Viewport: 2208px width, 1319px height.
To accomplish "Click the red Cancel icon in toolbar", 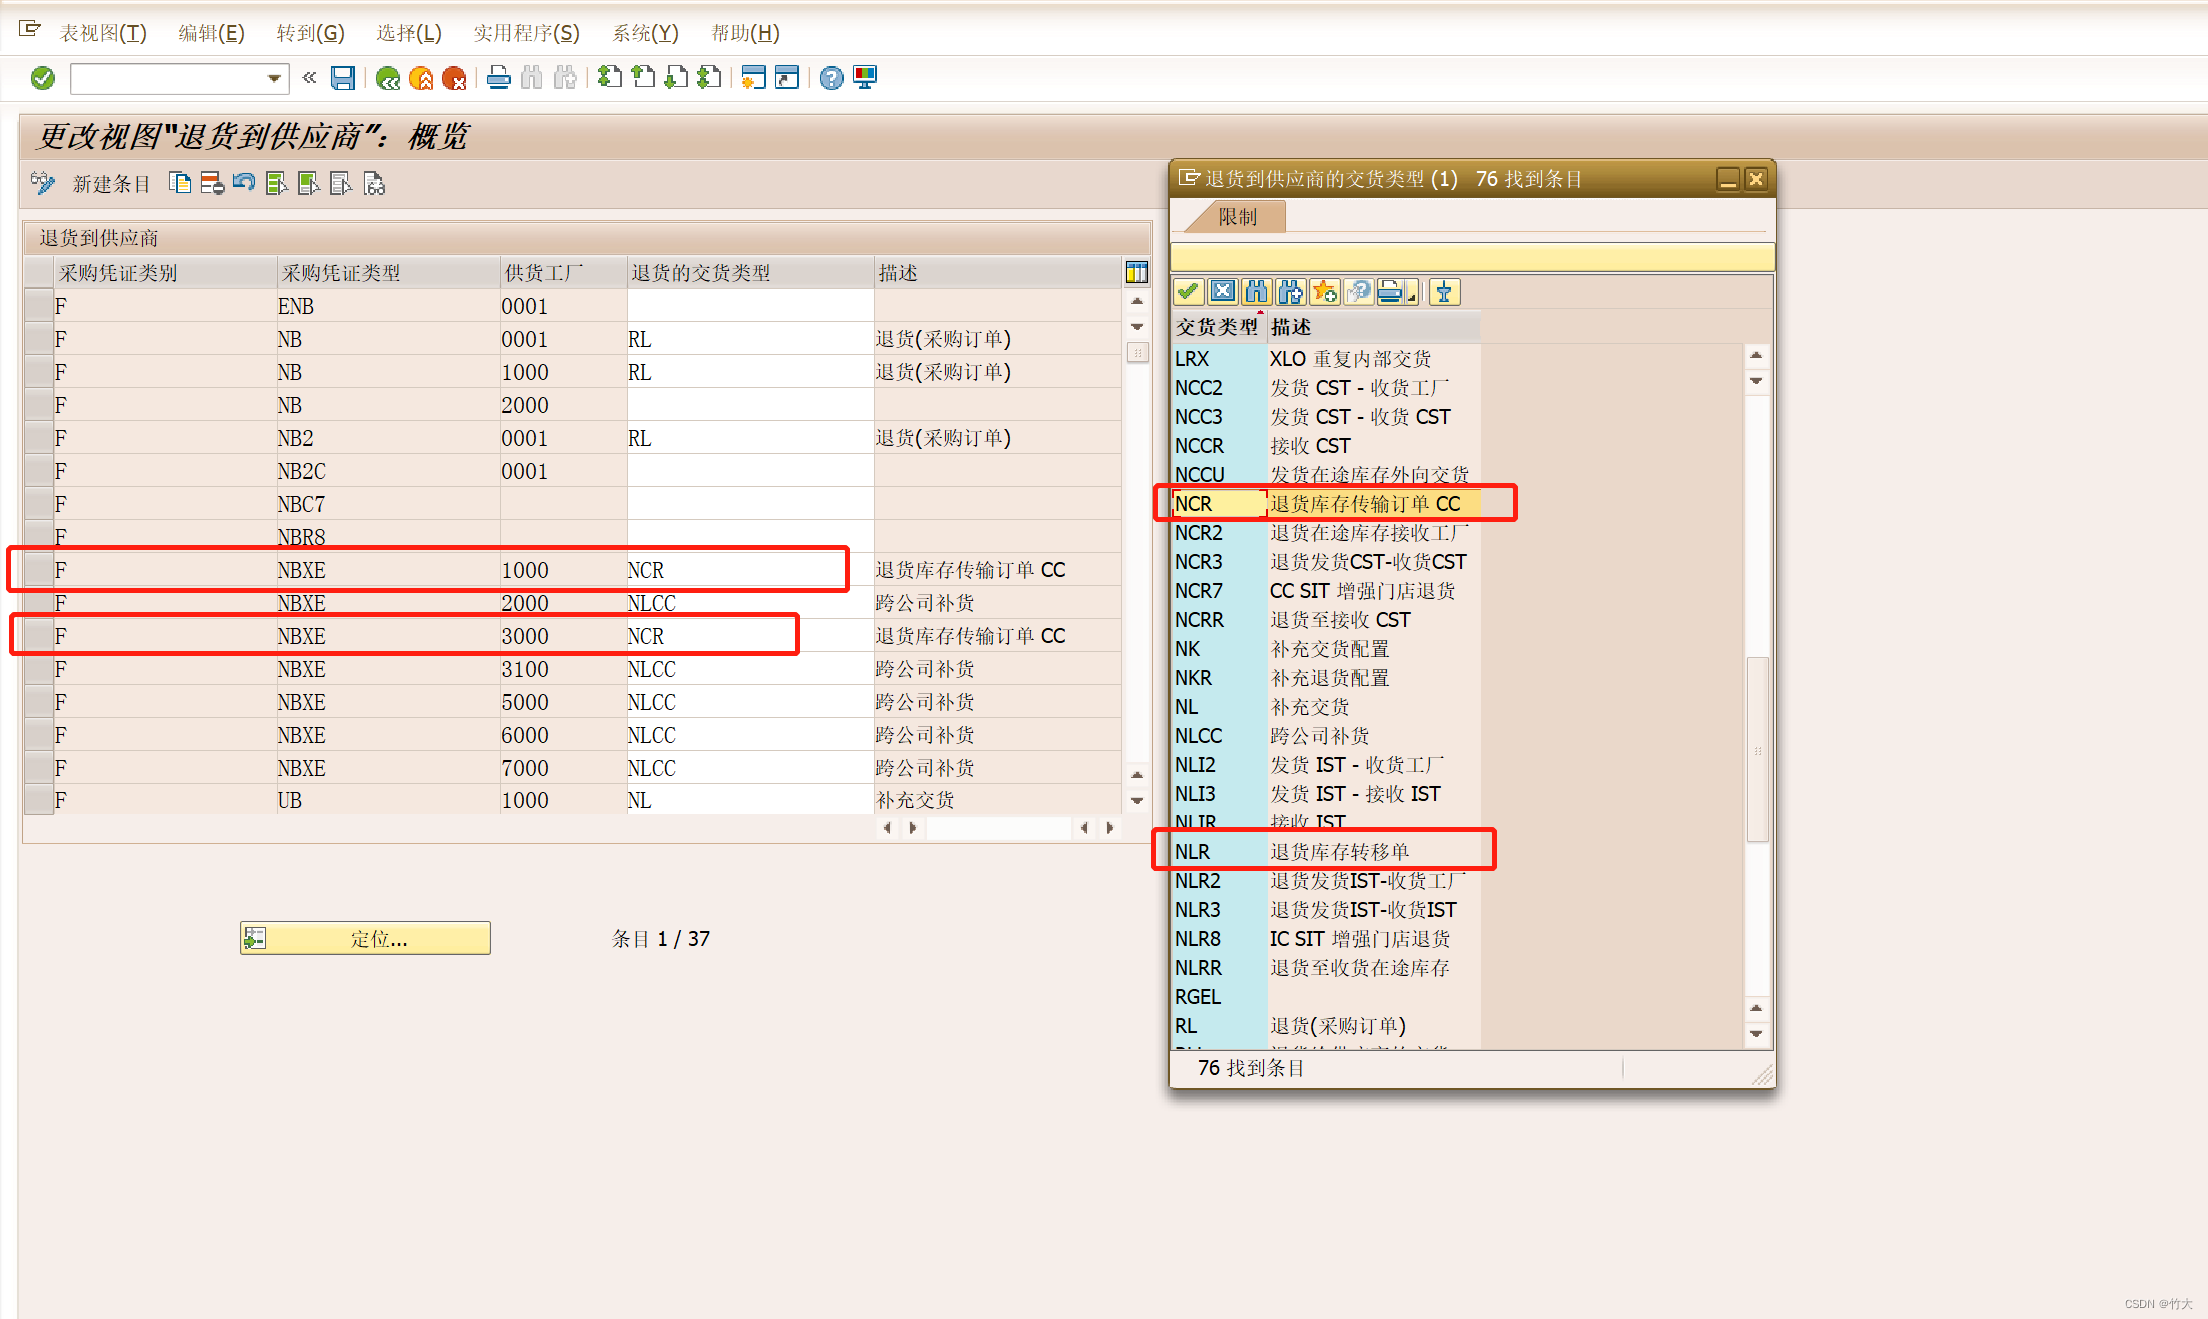I will (x=454, y=78).
